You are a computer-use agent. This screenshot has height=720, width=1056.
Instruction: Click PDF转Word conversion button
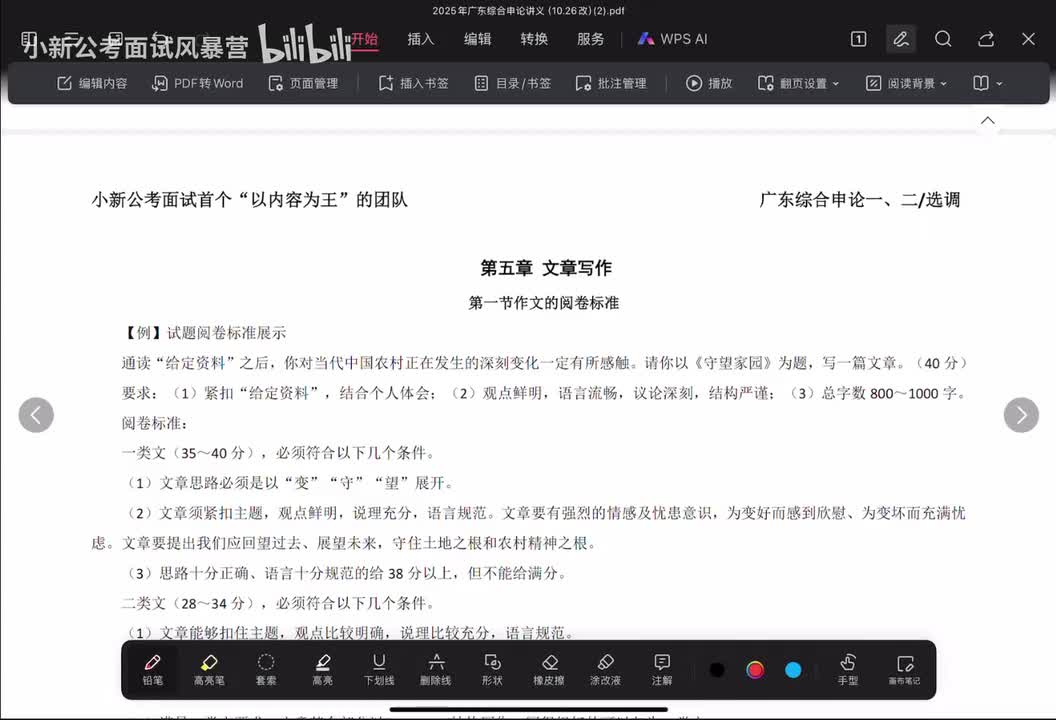(197, 84)
